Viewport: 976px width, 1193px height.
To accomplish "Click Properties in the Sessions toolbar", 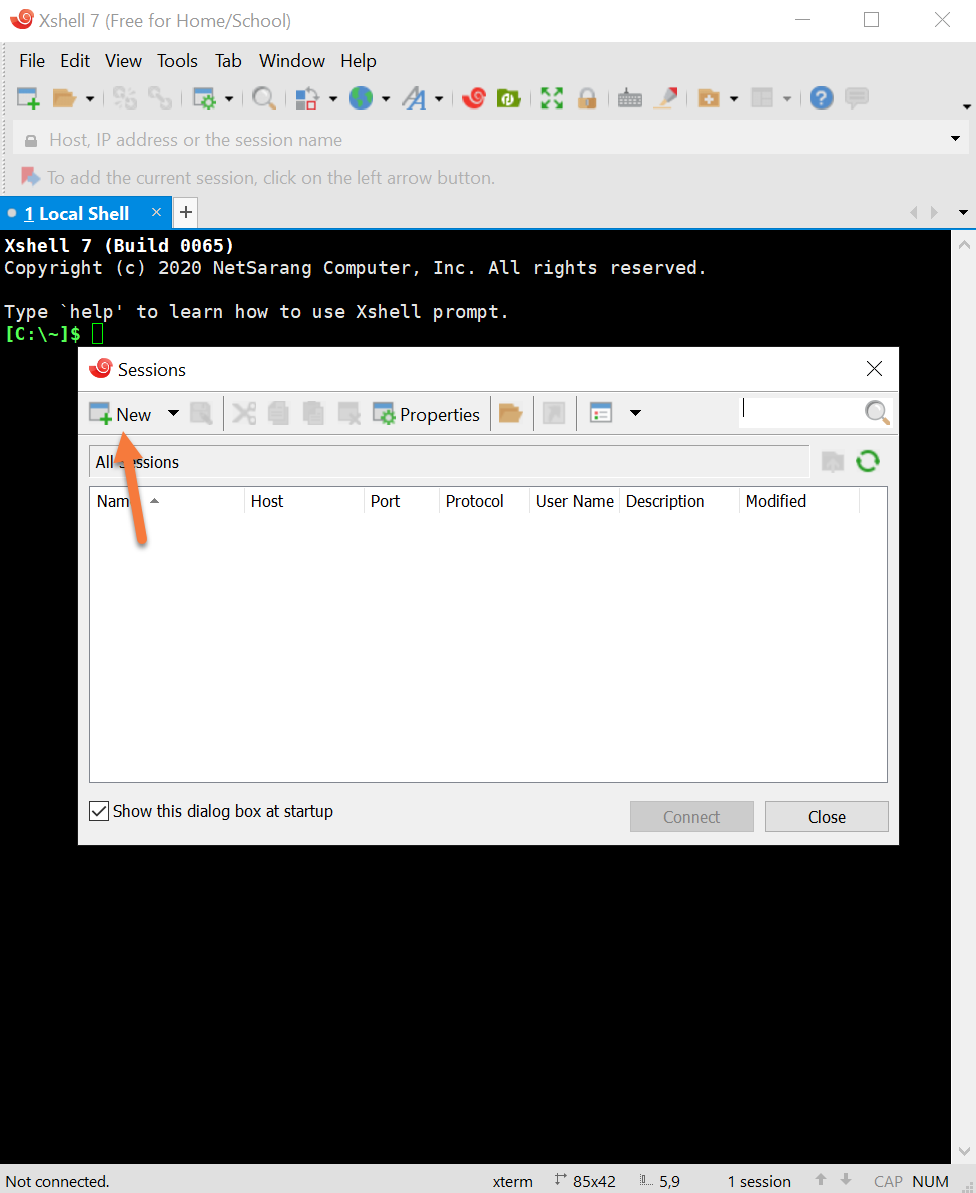I will pyautogui.click(x=427, y=414).
